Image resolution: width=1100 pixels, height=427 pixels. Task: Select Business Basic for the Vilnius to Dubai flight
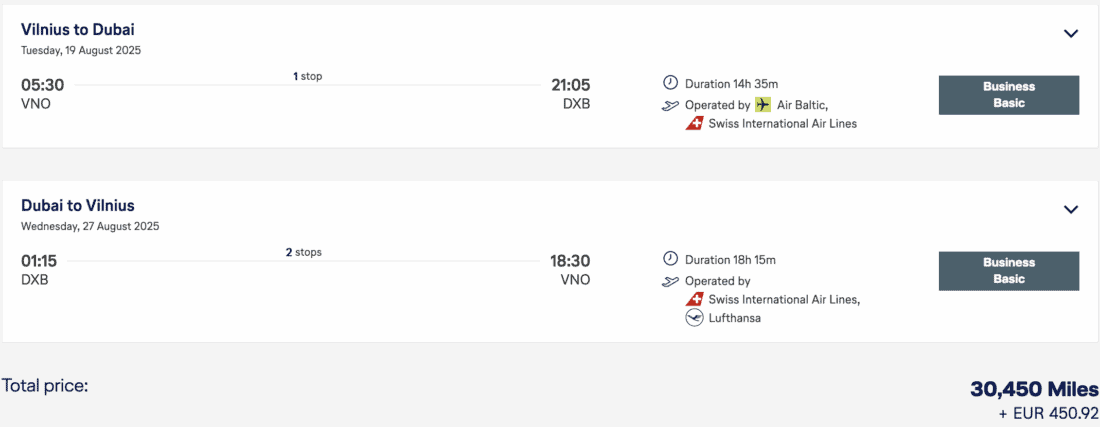tap(1008, 95)
